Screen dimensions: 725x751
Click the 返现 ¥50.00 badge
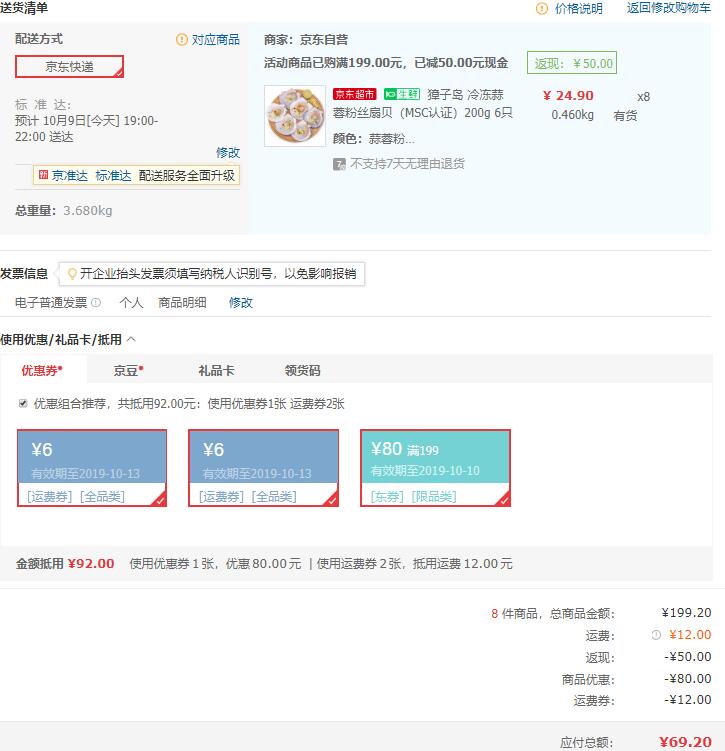pyautogui.click(x=572, y=63)
